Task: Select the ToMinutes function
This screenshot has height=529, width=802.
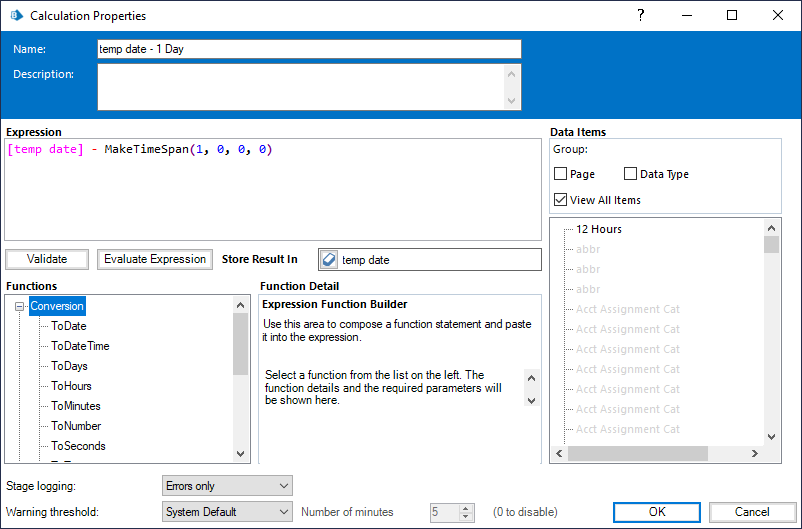Action: point(76,406)
